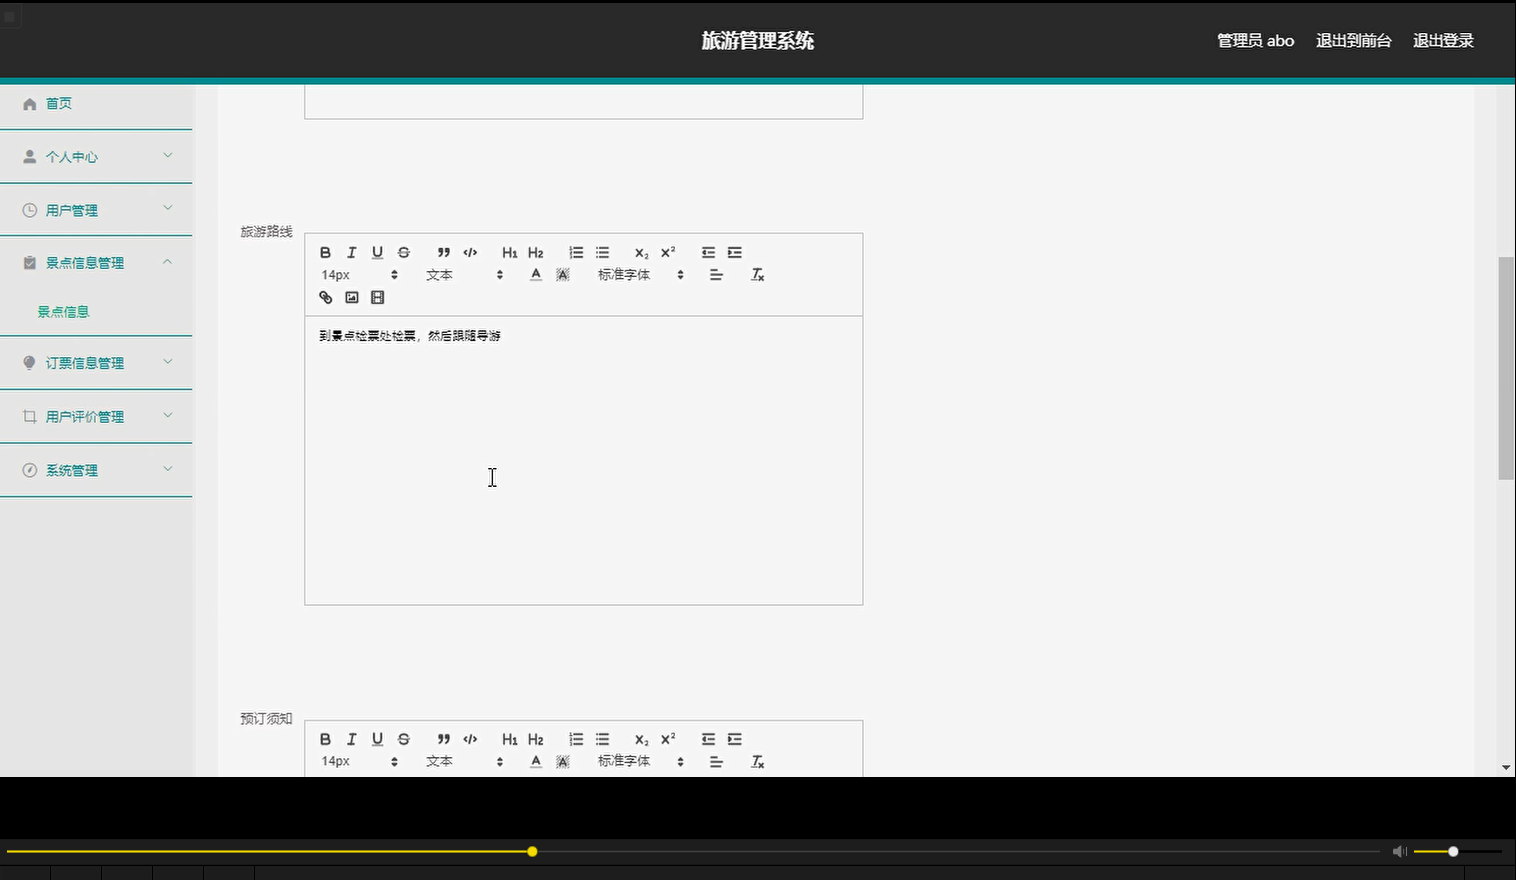Screen dimensions: 1516x880
Task: Insert blockquote in 旅游路线 editor
Action: [x=444, y=253]
